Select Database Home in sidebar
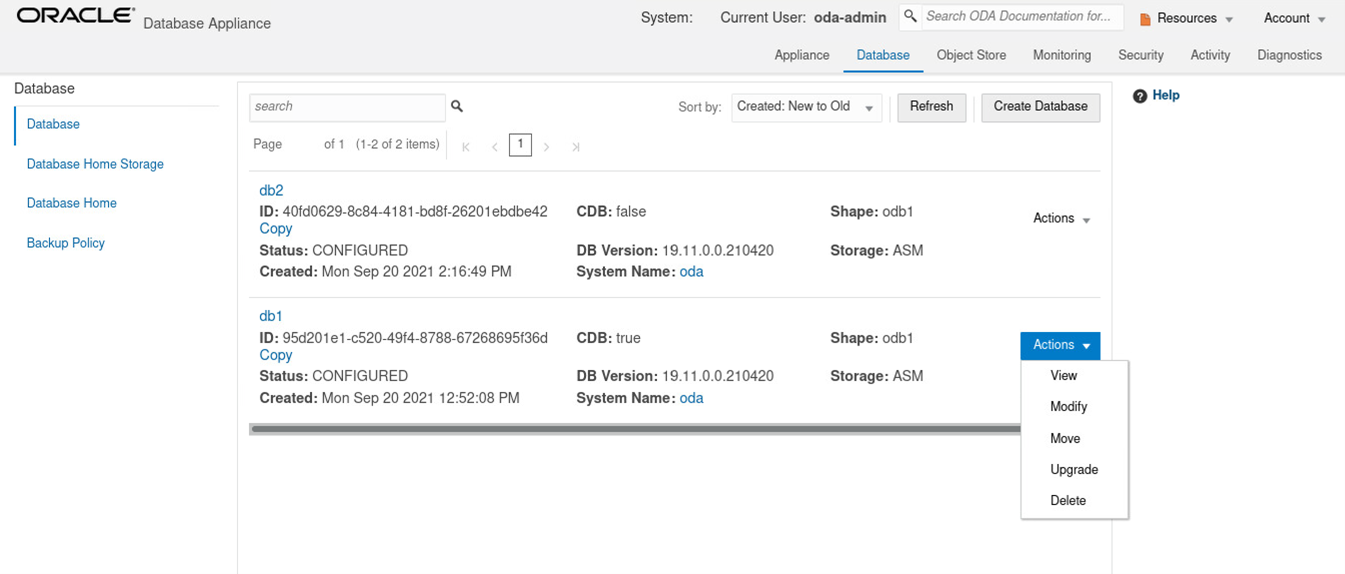Viewport: 1345px width, 574px height. click(71, 203)
